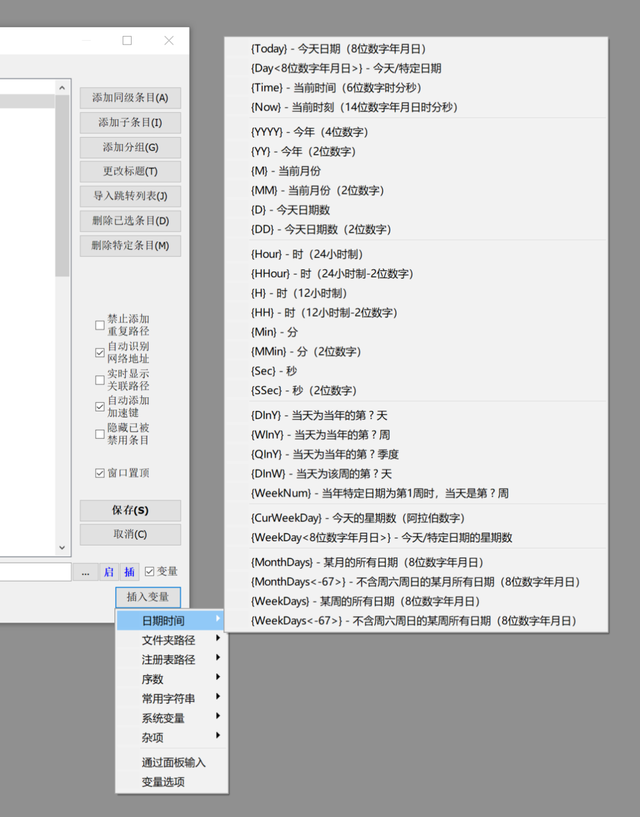Insert the {YY} two-digit year variable
Screen dimensions: 640x817
pyautogui.click(x=416, y=152)
